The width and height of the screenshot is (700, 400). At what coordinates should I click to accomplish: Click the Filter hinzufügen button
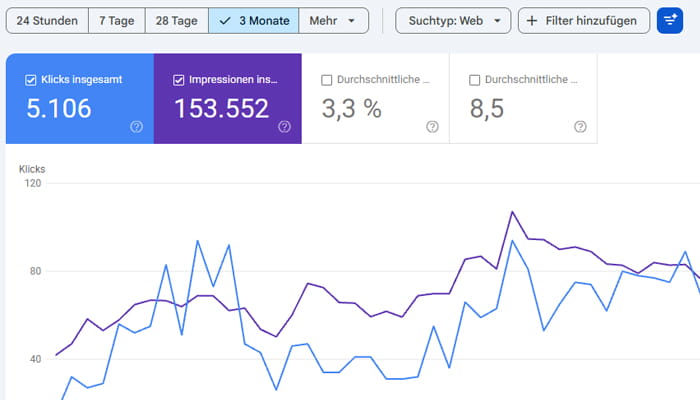584,21
